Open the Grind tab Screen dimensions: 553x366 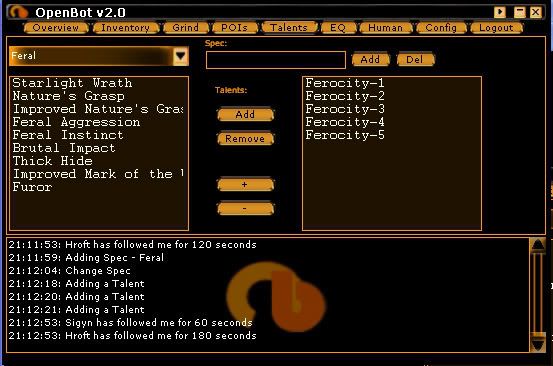click(x=186, y=28)
